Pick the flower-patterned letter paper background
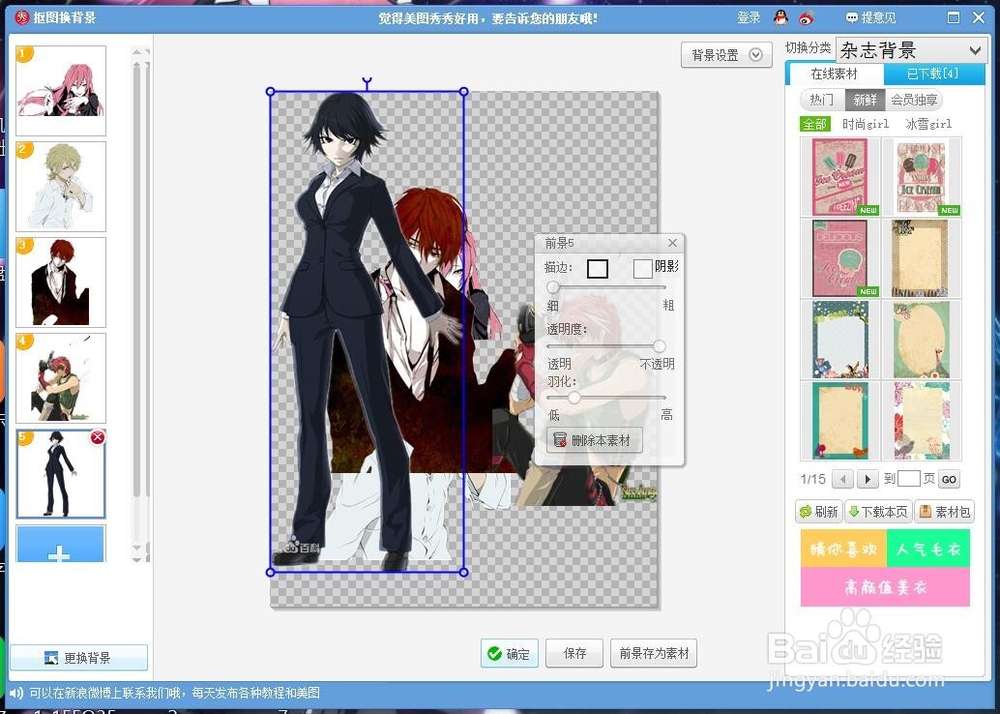This screenshot has width=1000, height=714. point(921,421)
